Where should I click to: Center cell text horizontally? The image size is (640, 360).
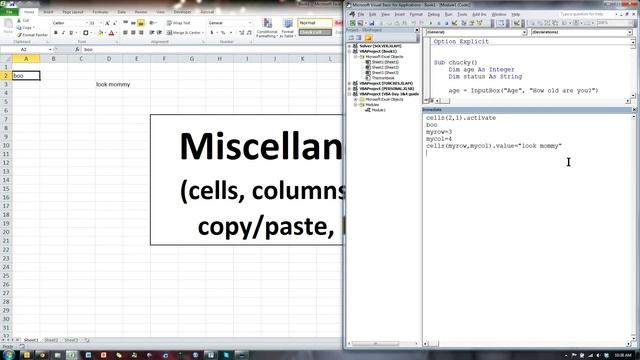click(133, 33)
